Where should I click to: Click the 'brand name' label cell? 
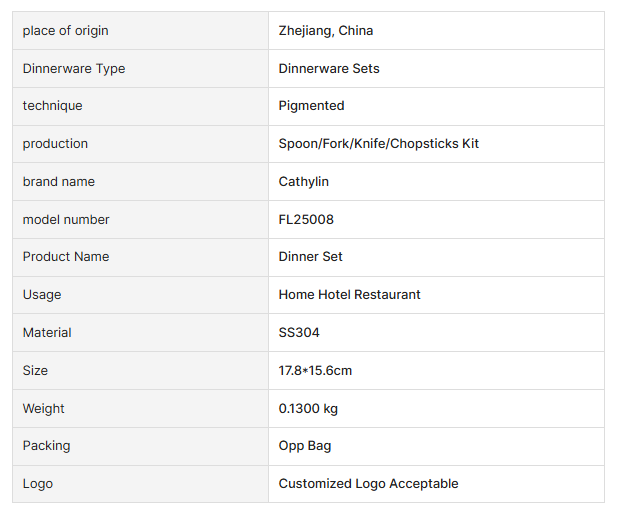(59, 182)
